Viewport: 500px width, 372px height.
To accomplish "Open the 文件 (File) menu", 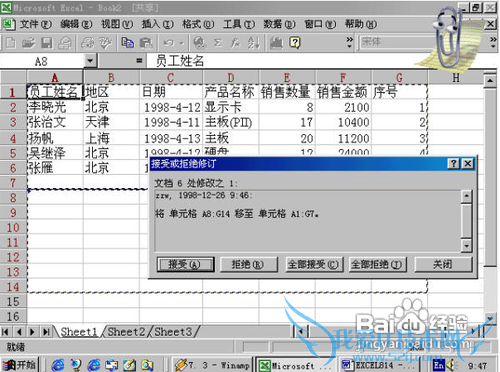I will point(35,24).
